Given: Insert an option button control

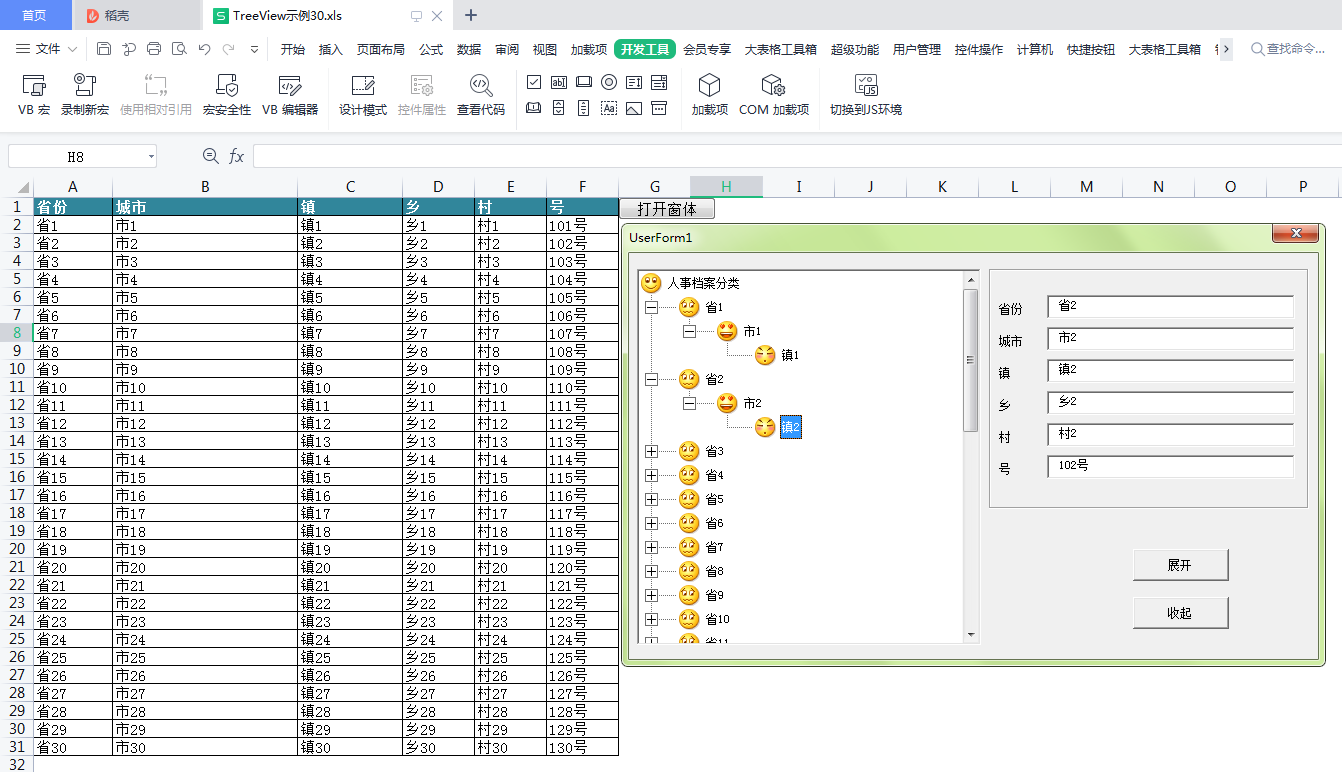Looking at the screenshot, I should point(609,82).
